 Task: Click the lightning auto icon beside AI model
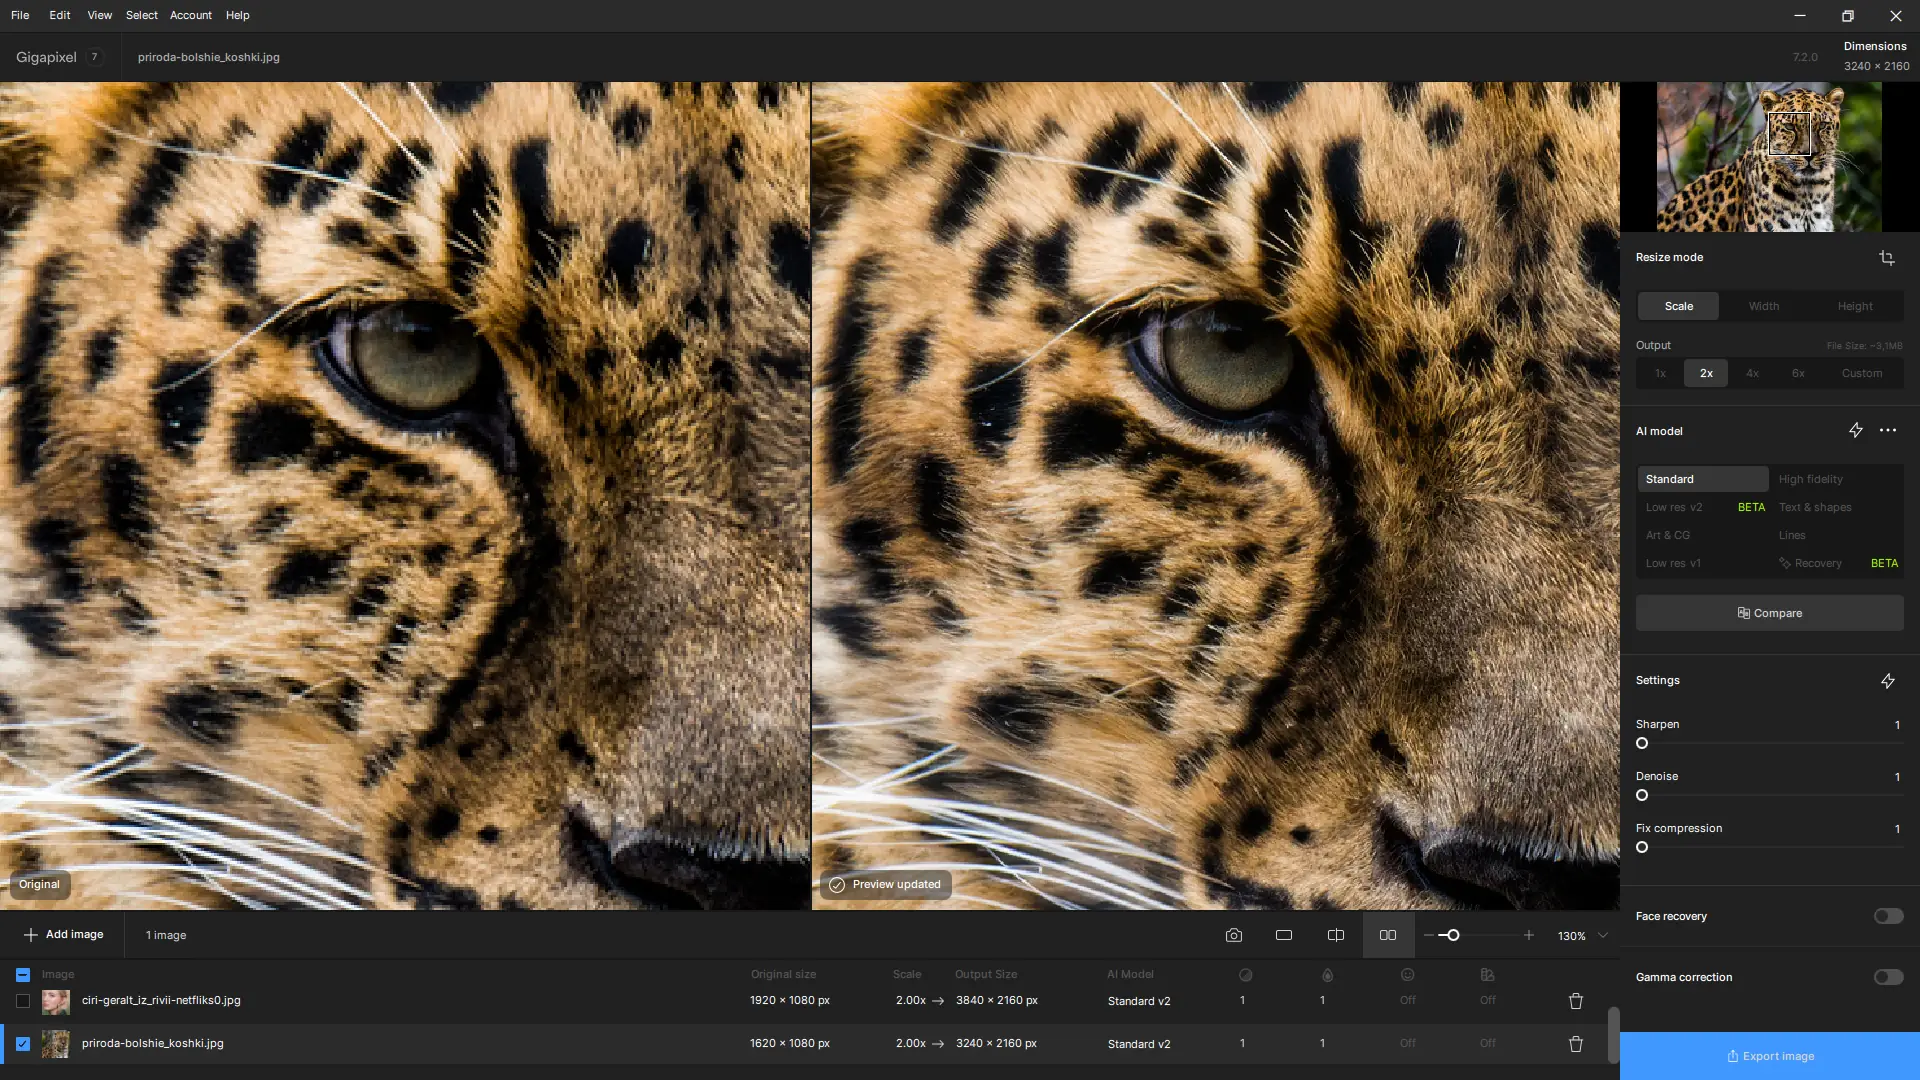pyautogui.click(x=1855, y=431)
